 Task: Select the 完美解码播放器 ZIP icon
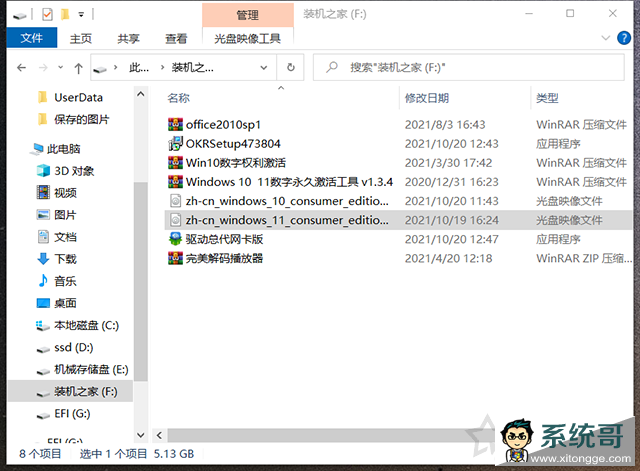(175, 258)
